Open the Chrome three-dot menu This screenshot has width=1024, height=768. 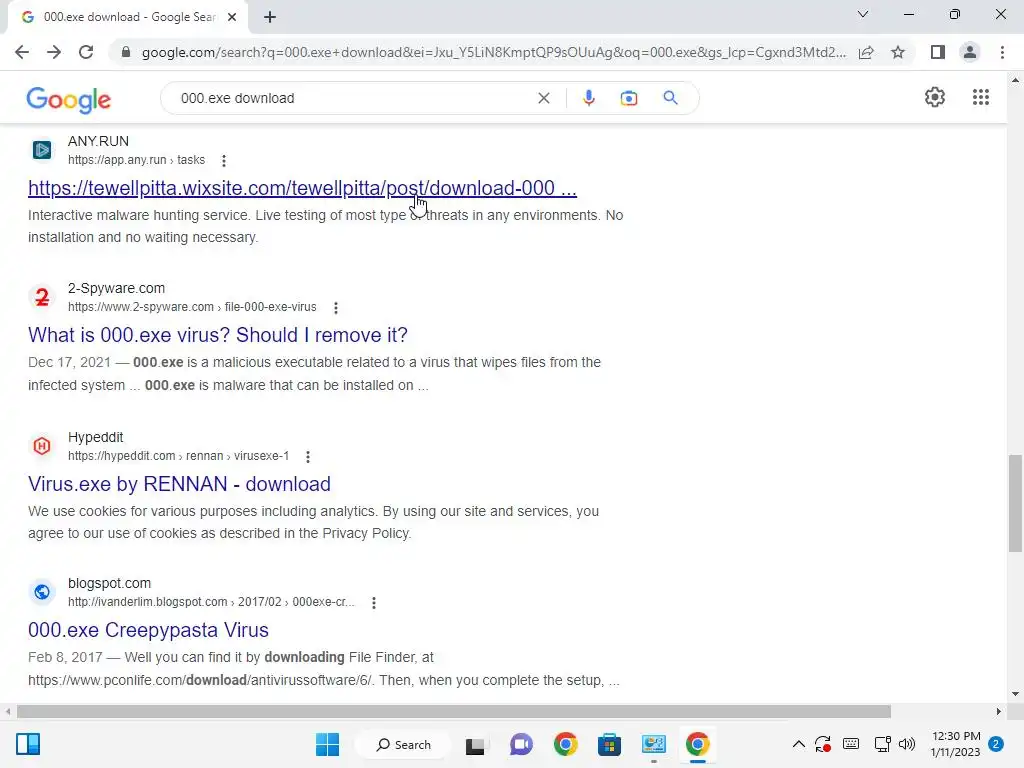tap(1002, 52)
